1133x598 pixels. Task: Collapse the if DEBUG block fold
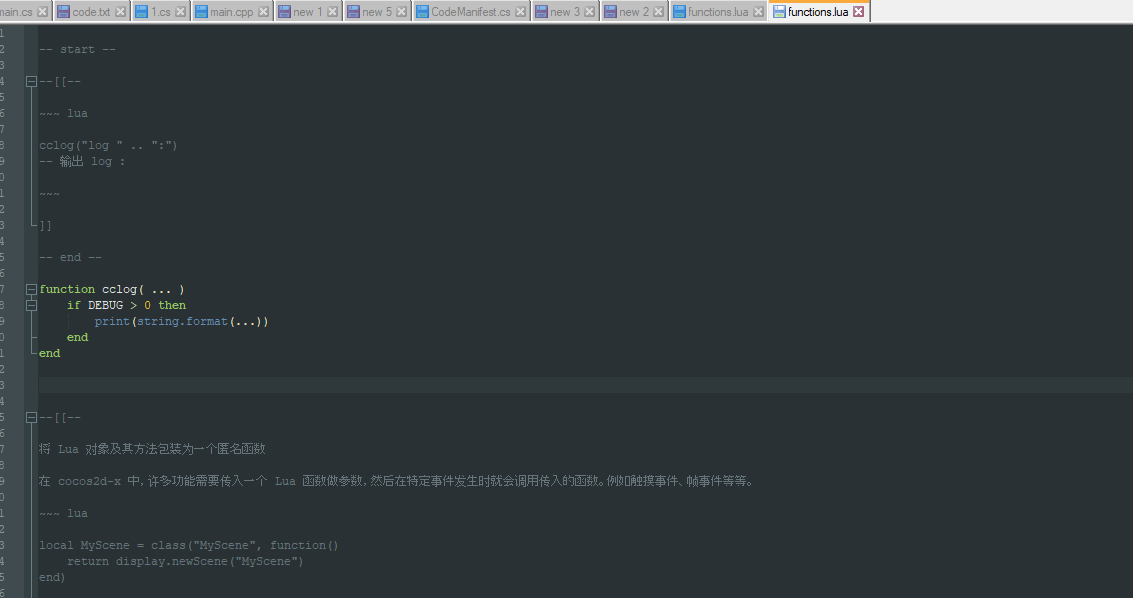pos(31,305)
